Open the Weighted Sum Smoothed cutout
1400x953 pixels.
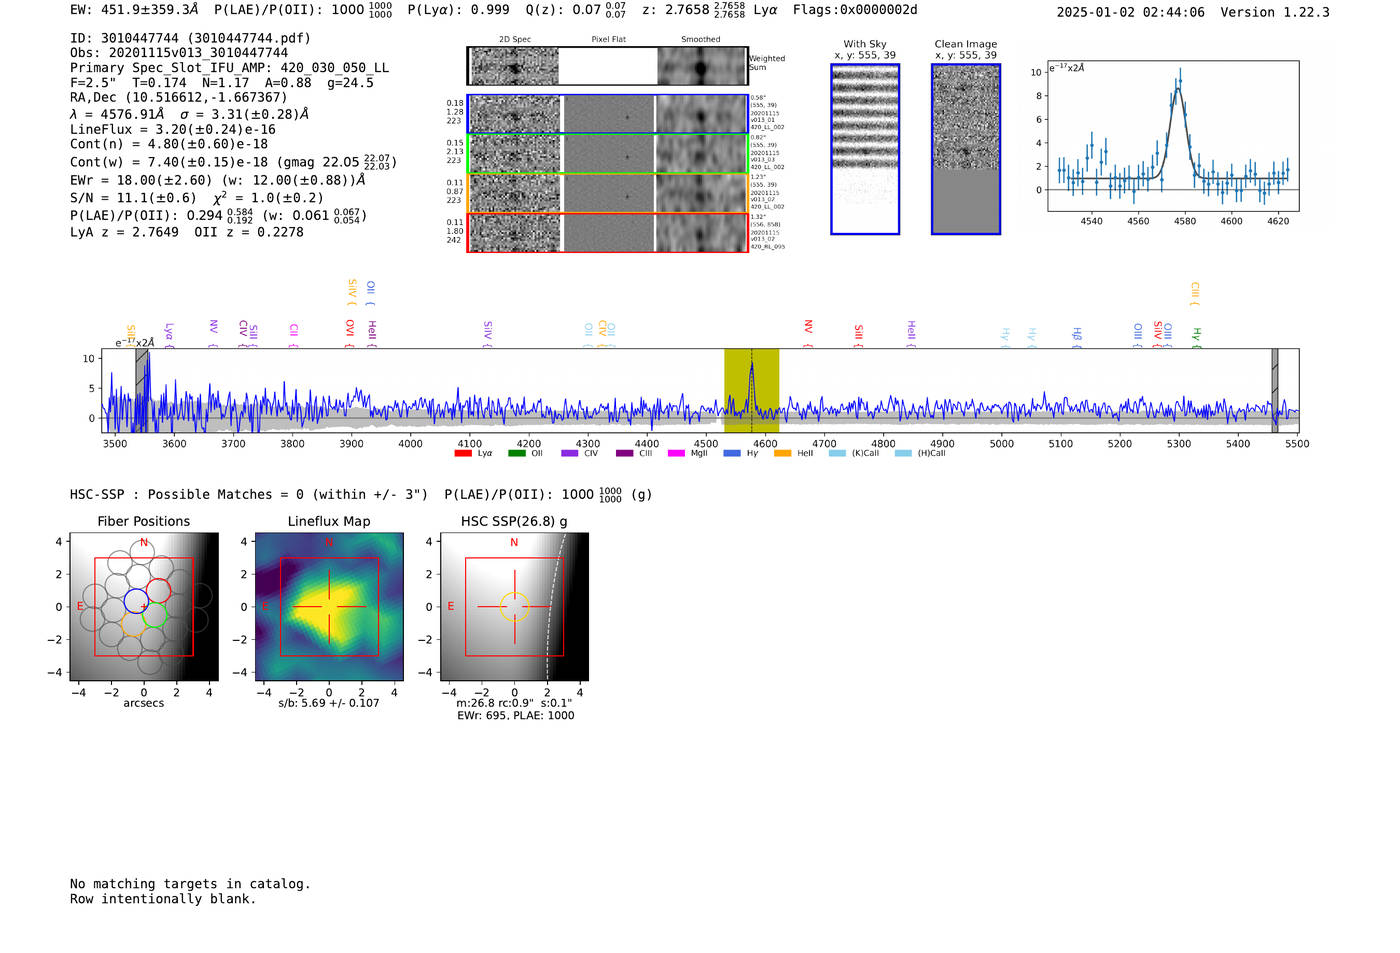[702, 66]
